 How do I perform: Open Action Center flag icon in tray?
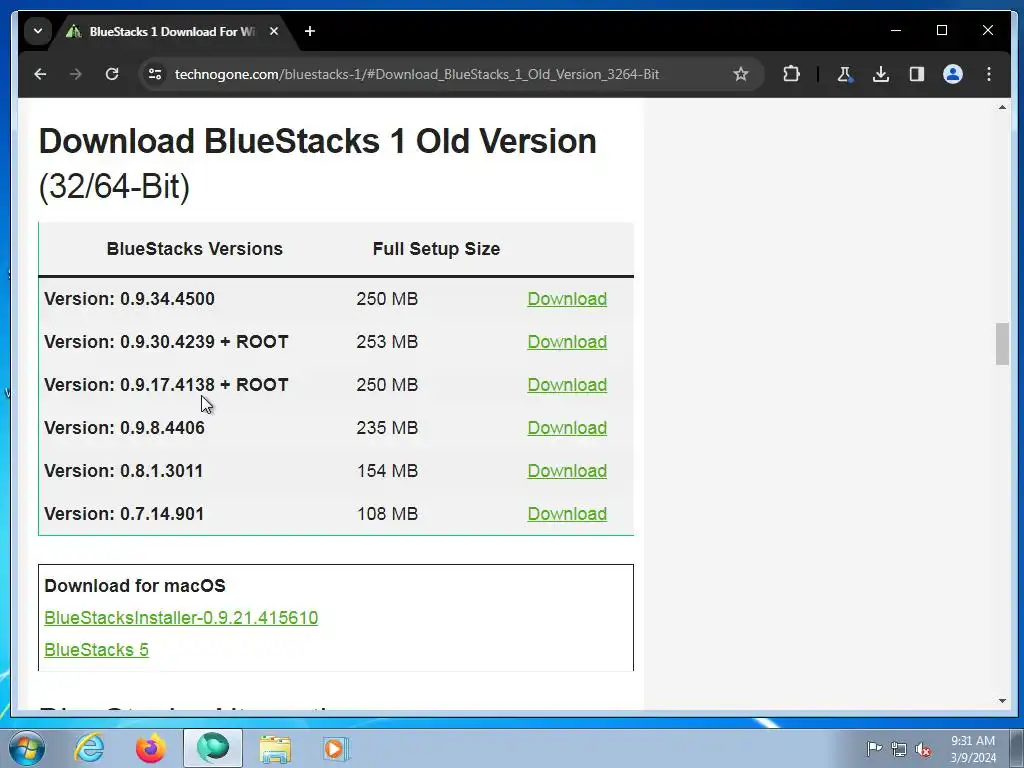coord(874,748)
